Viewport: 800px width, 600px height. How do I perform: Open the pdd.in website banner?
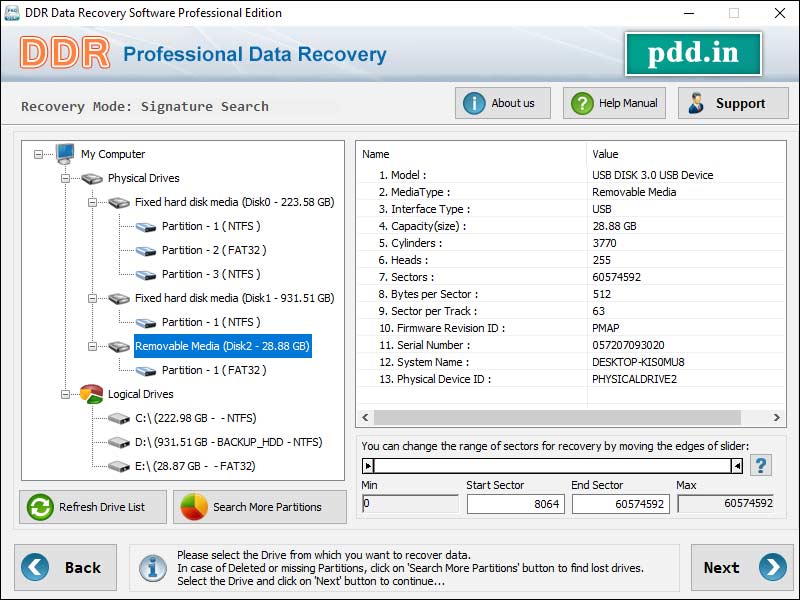pos(693,54)
